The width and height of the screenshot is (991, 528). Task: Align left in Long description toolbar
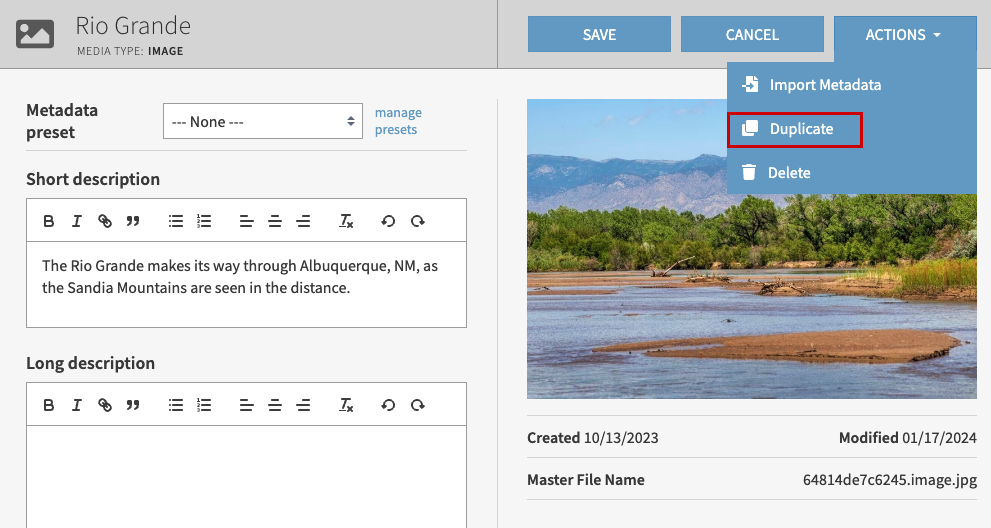click(246, 405)
